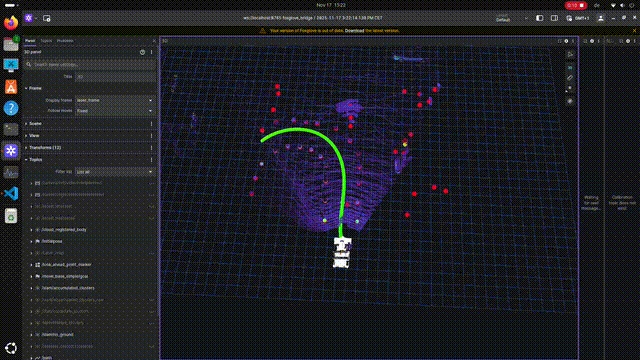The height and width of the screenshot is (360, 640).
Task: Toggle fullscreen for the 3D panel
Action: click(x=560, y=41)
